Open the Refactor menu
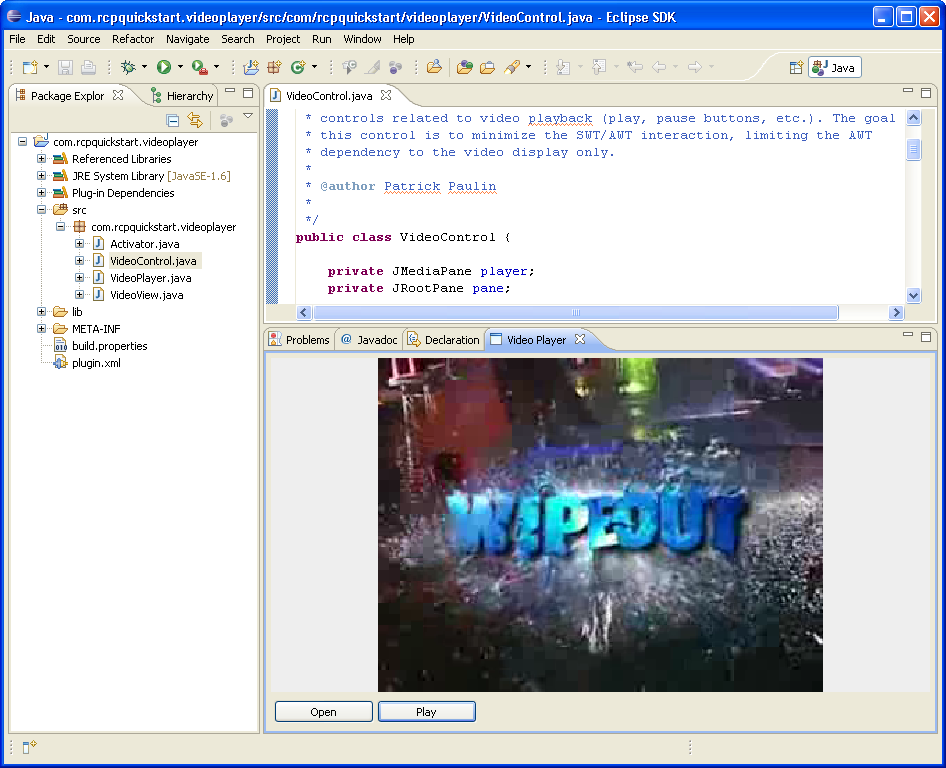Screen dimensions: 946x768 (135, 39)
